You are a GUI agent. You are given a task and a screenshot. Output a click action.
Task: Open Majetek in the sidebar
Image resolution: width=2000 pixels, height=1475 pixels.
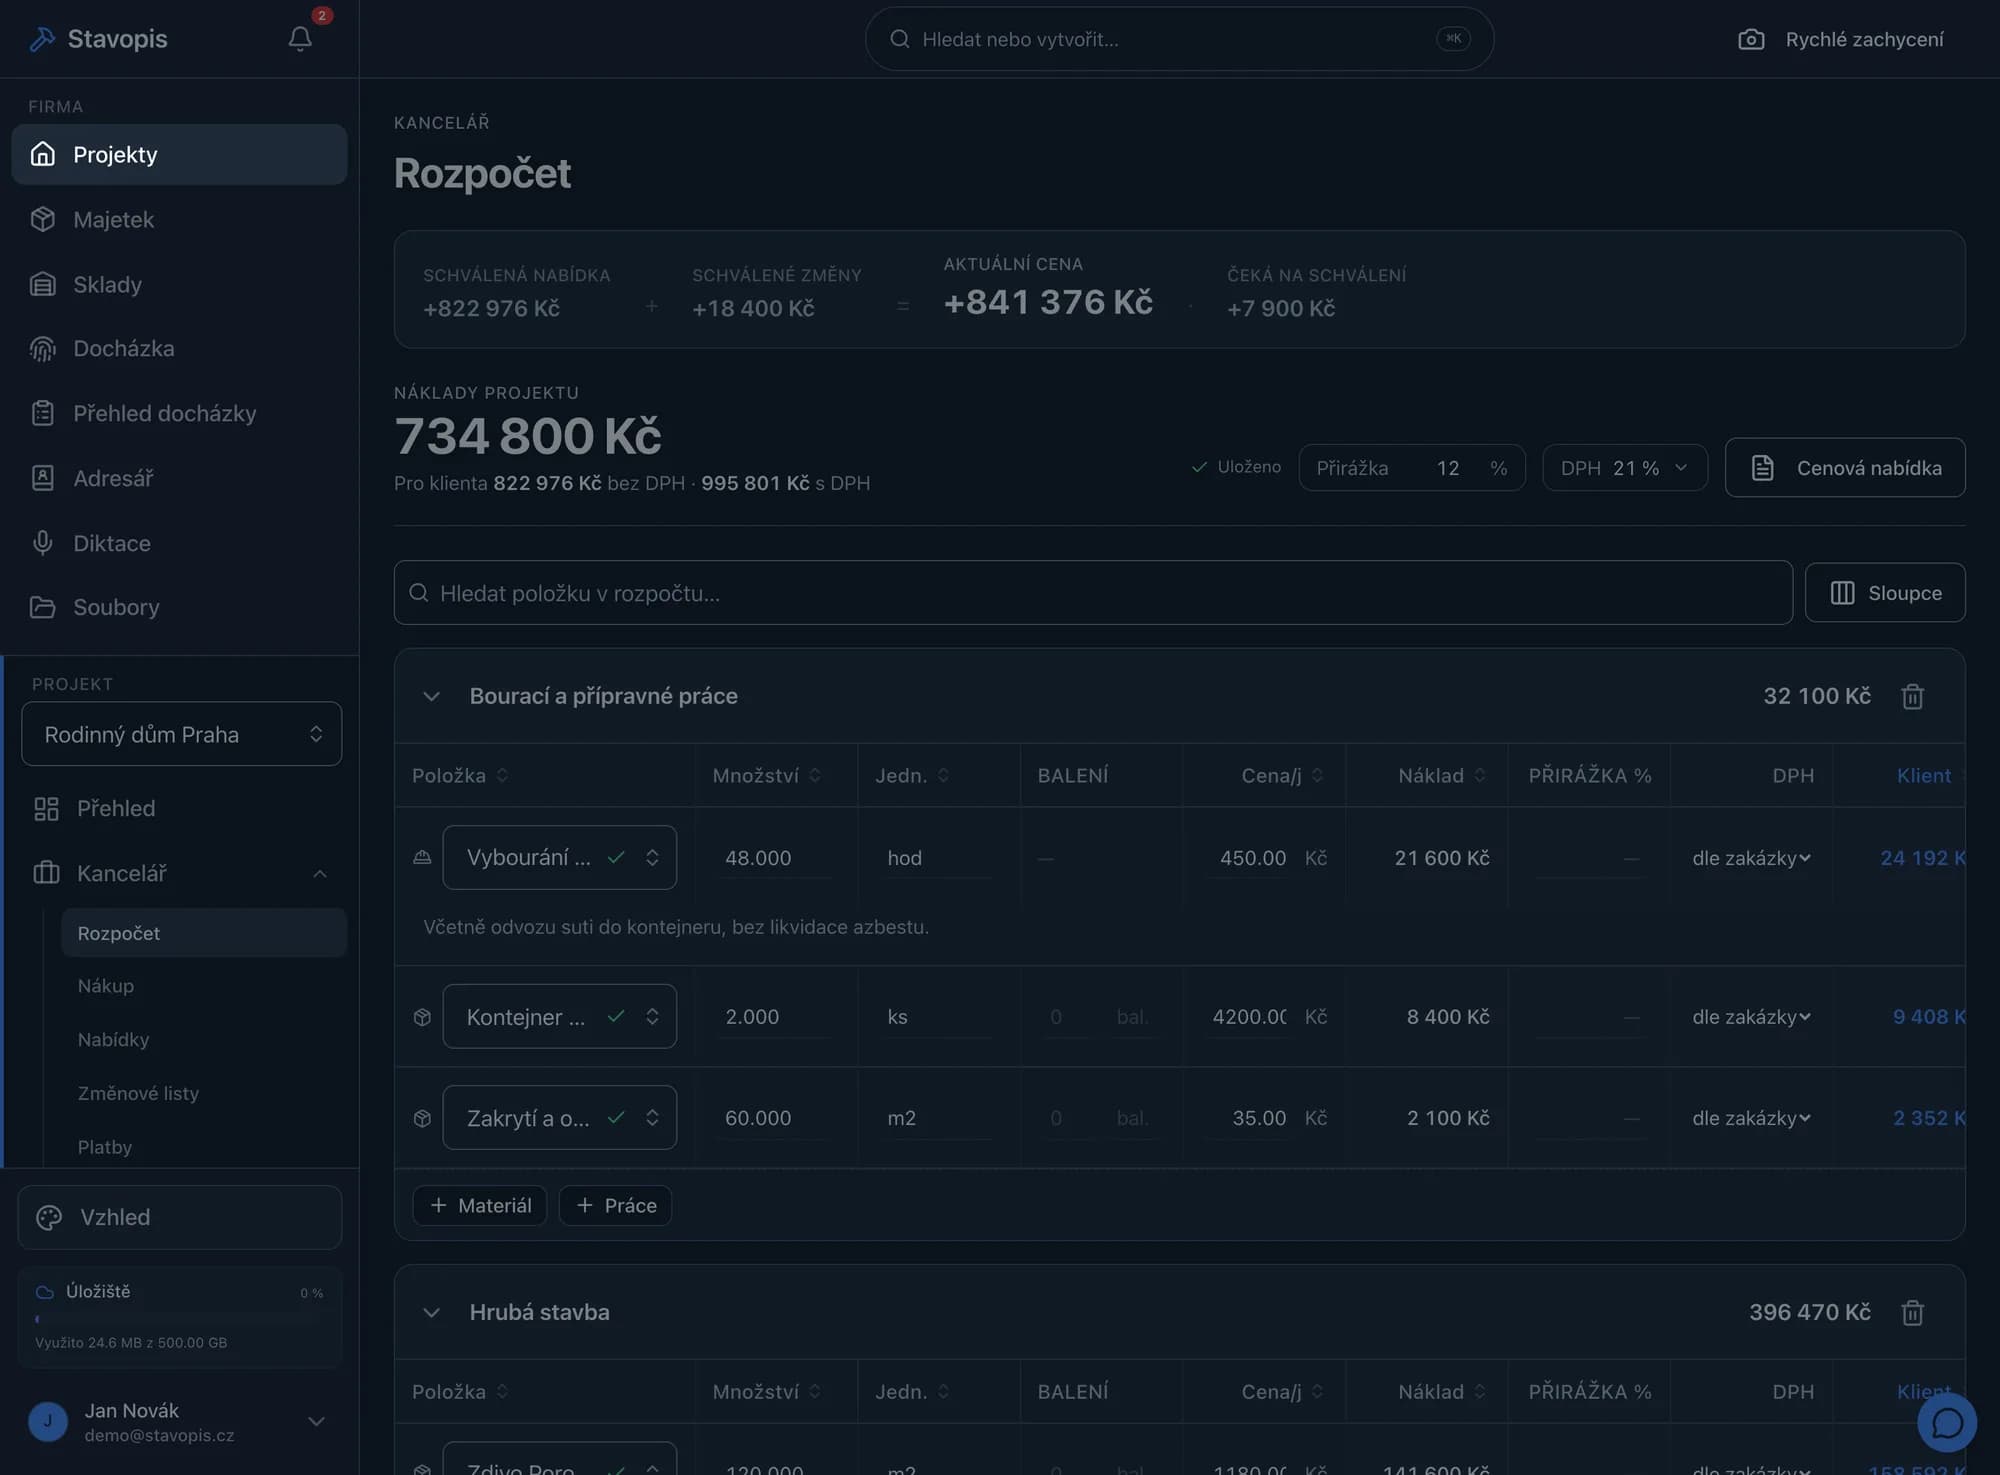179,219
